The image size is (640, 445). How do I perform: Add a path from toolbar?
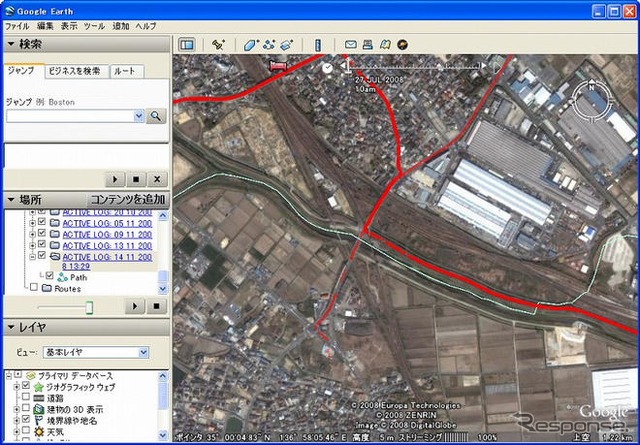269,44
